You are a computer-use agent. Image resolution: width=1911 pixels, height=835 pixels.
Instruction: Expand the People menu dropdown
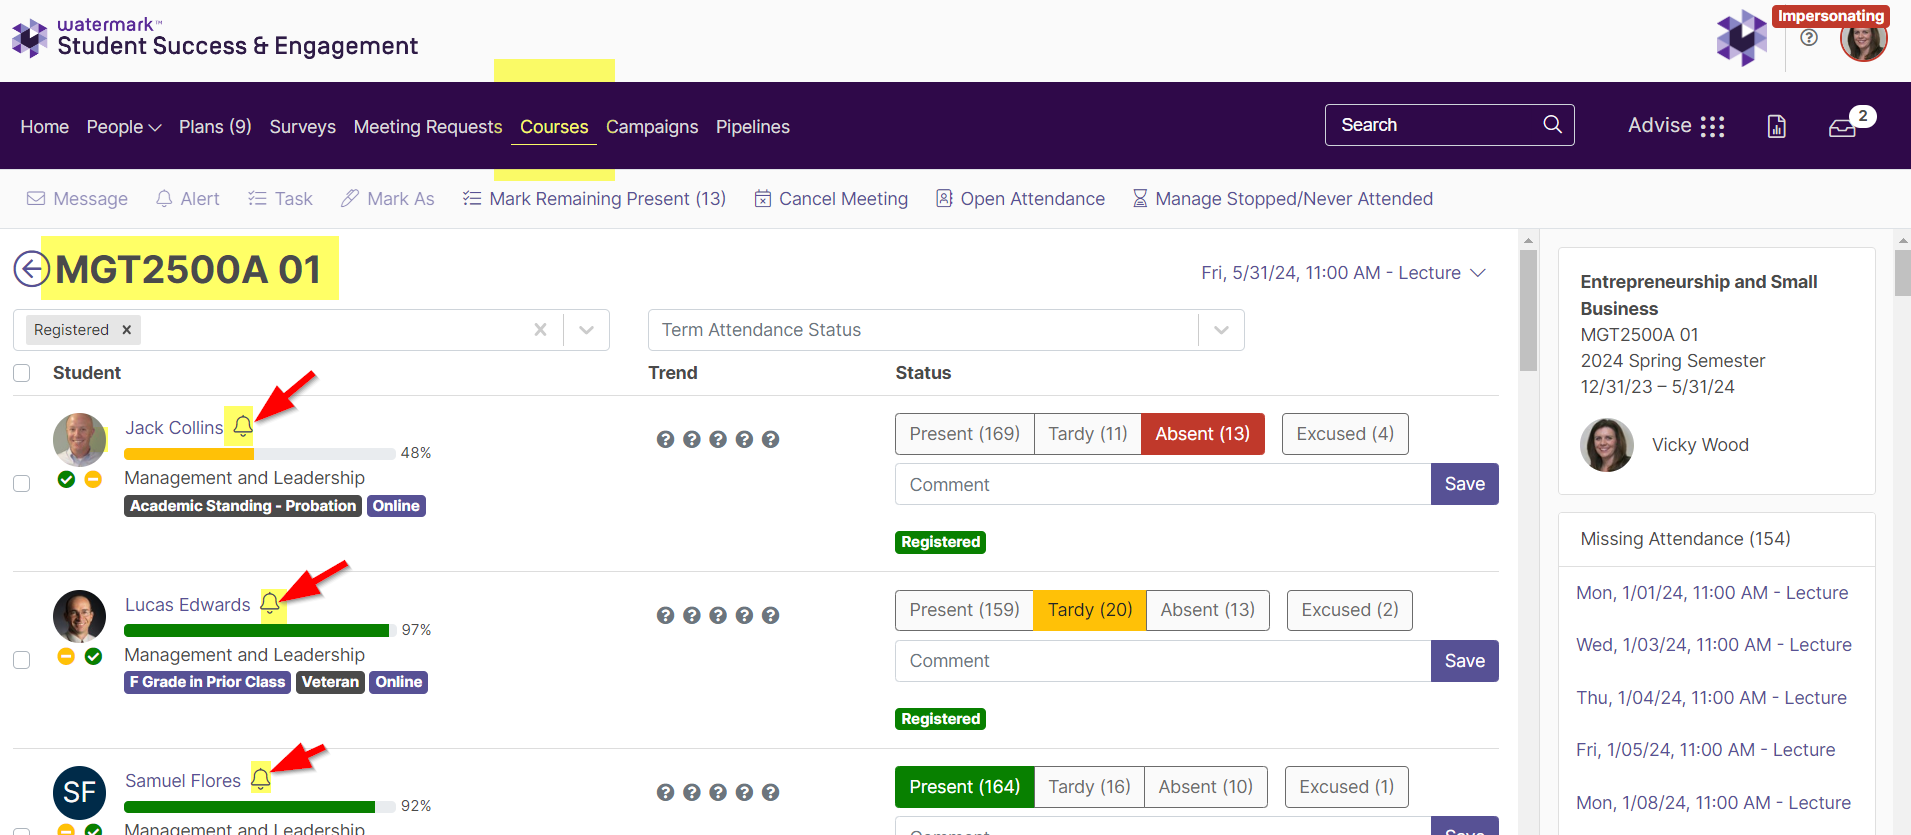pos(124,127)
